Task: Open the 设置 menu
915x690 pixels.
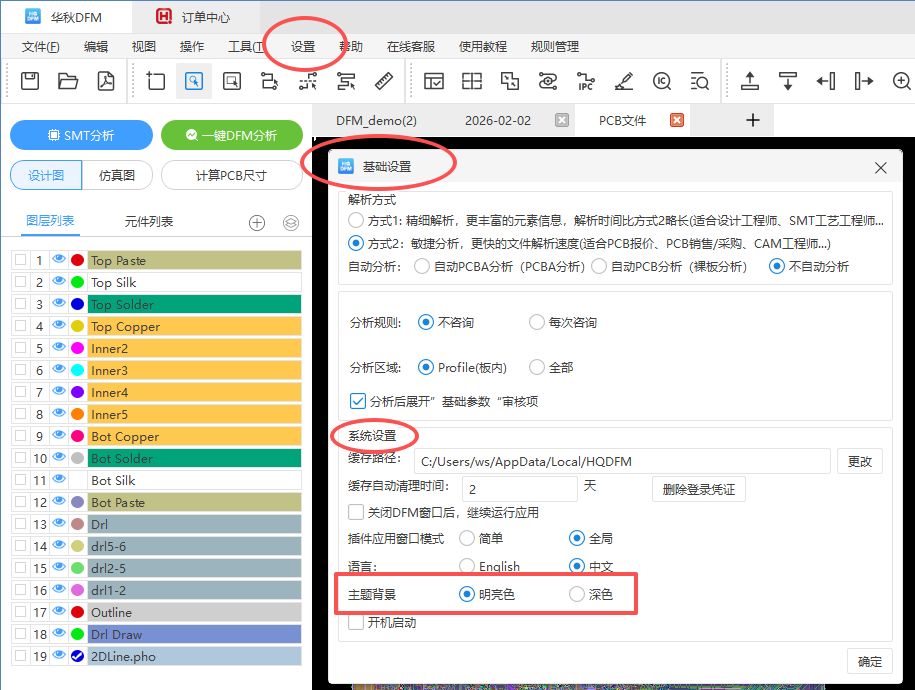Action: click(303, 47)
